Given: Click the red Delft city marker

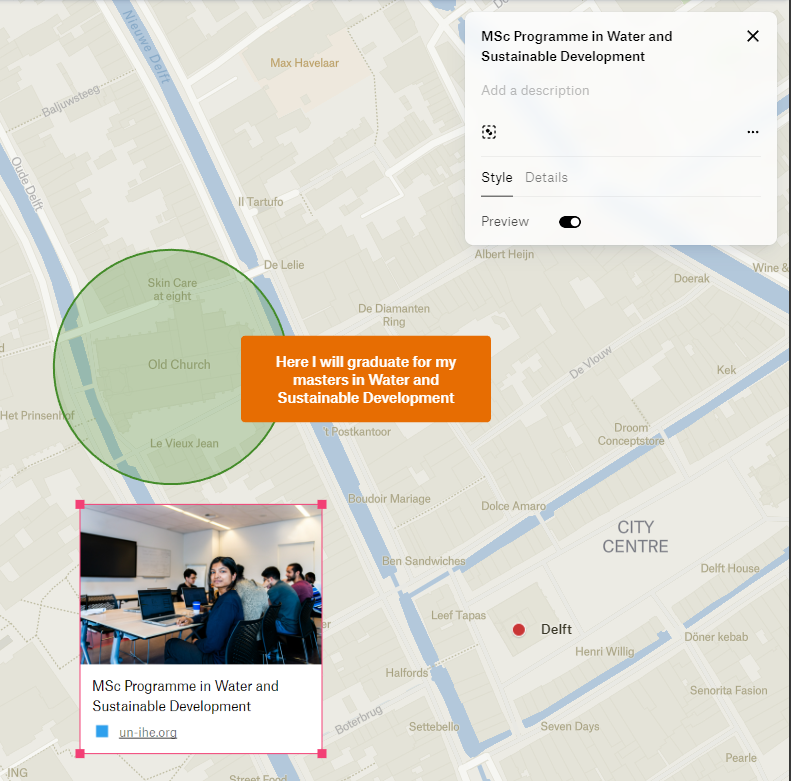Looking at the screenshot, I should [x=518, y=630].
